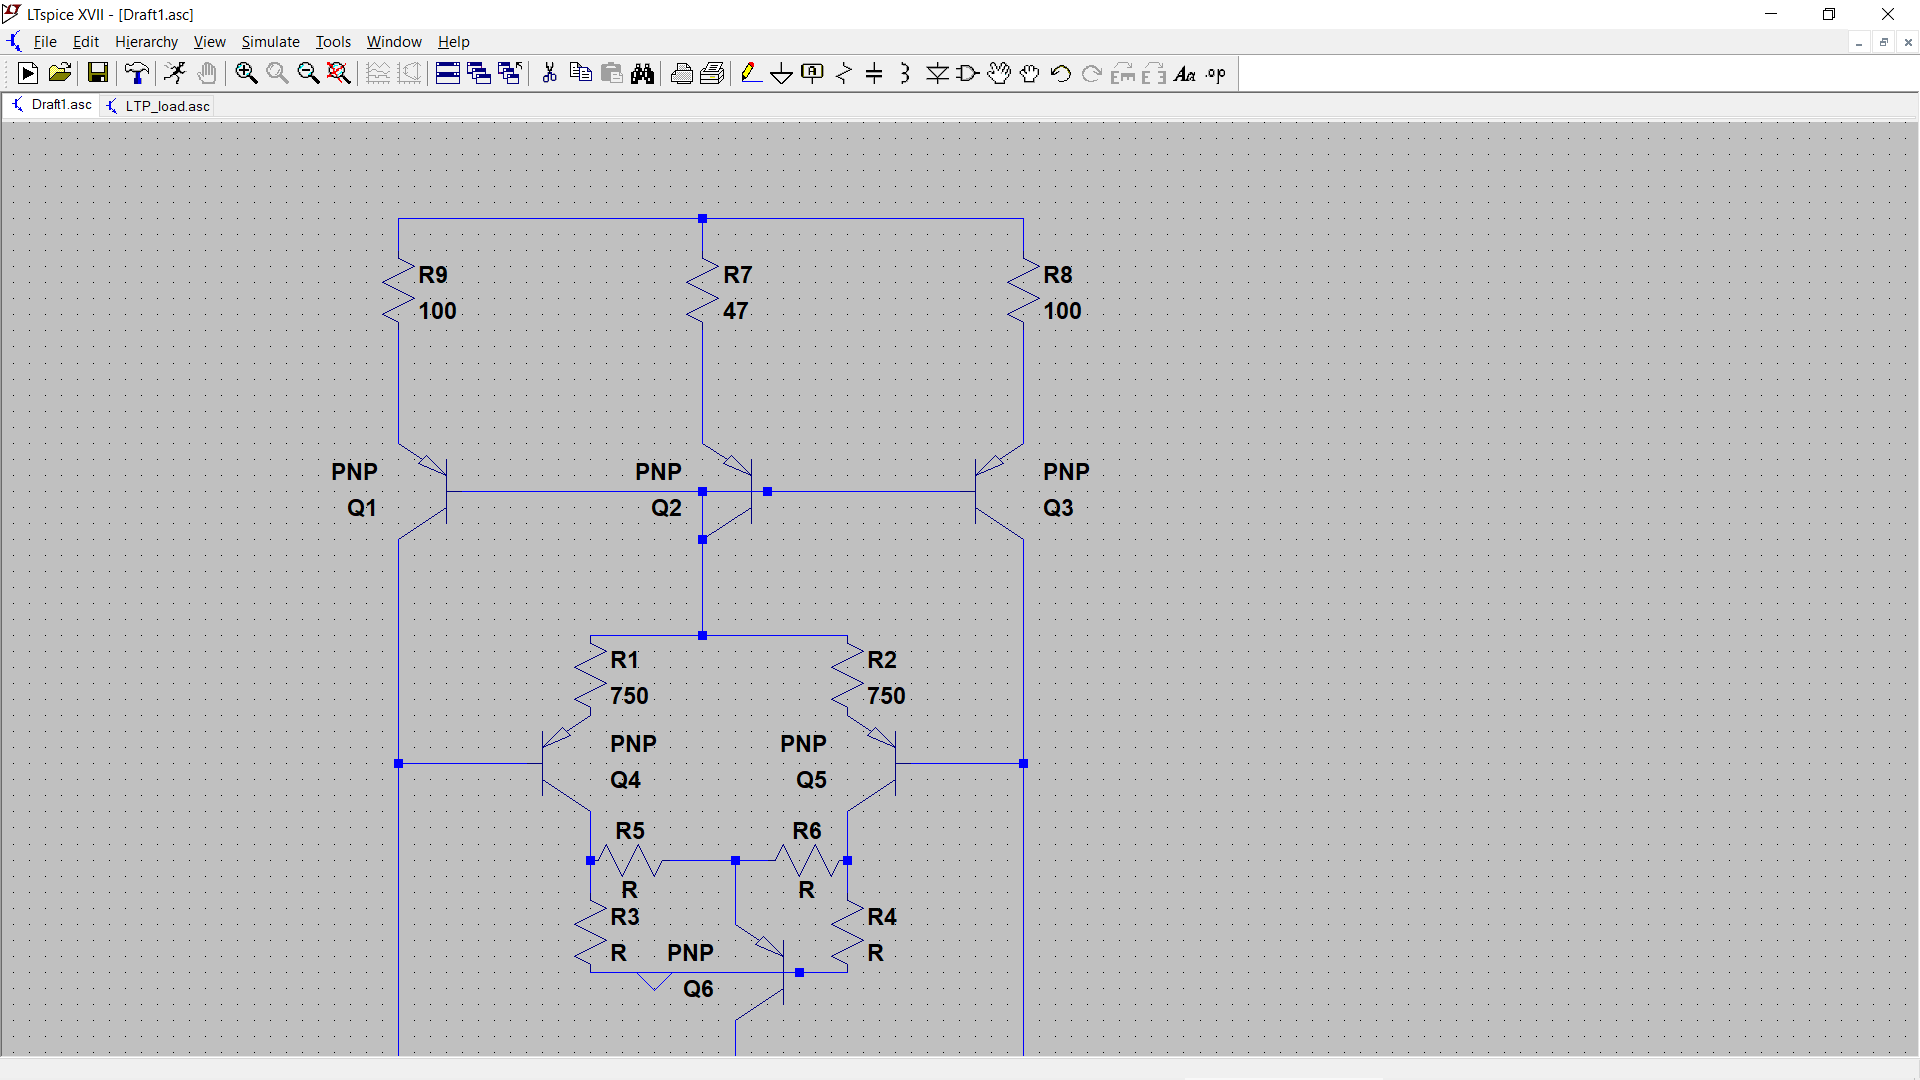Click the R2 resistor label
1920x1080 pixels.
(882, 660)
